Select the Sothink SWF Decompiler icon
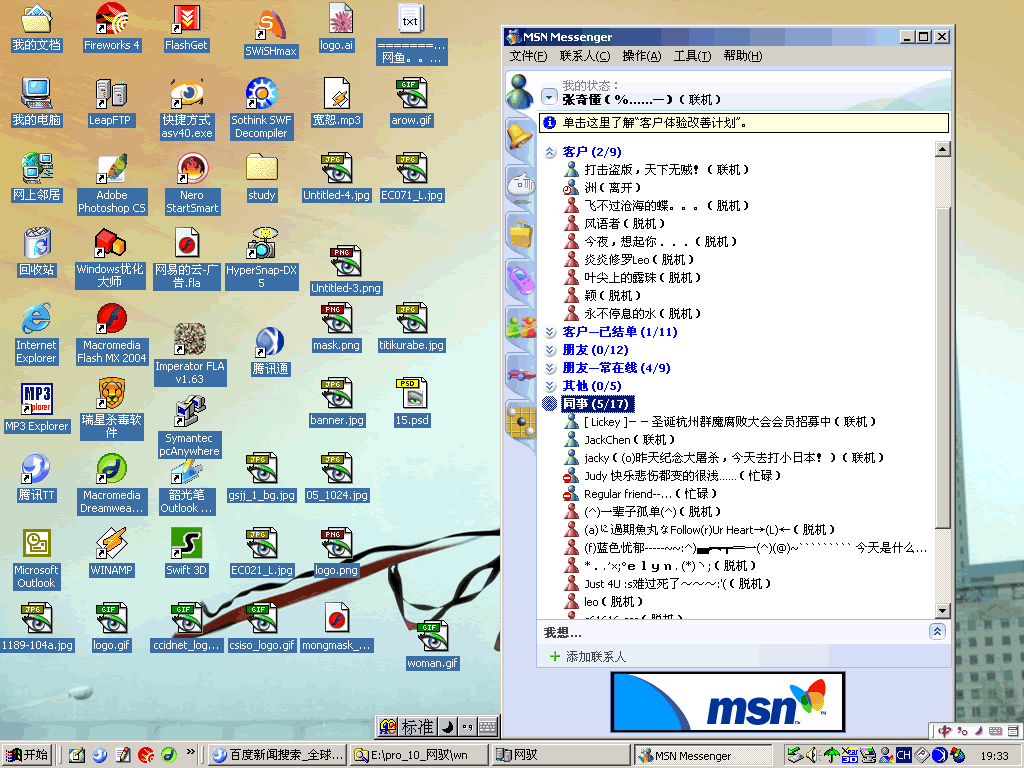1024x768 pixels. point(261,109)
